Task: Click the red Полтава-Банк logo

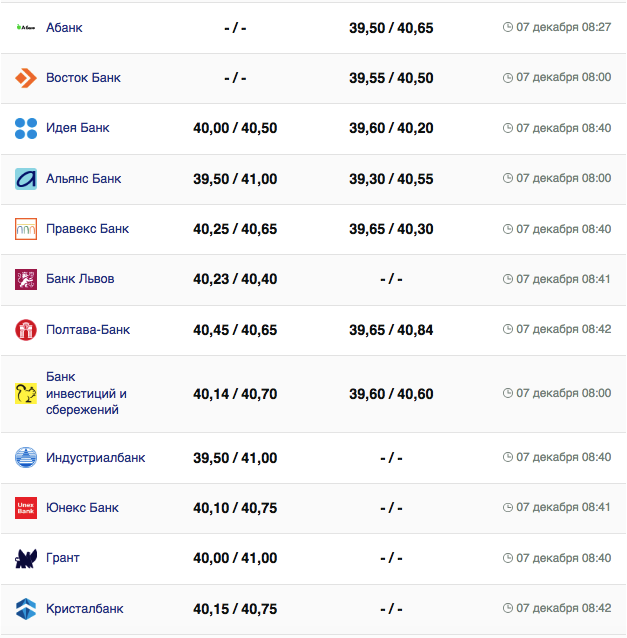Action: point(26,330)
